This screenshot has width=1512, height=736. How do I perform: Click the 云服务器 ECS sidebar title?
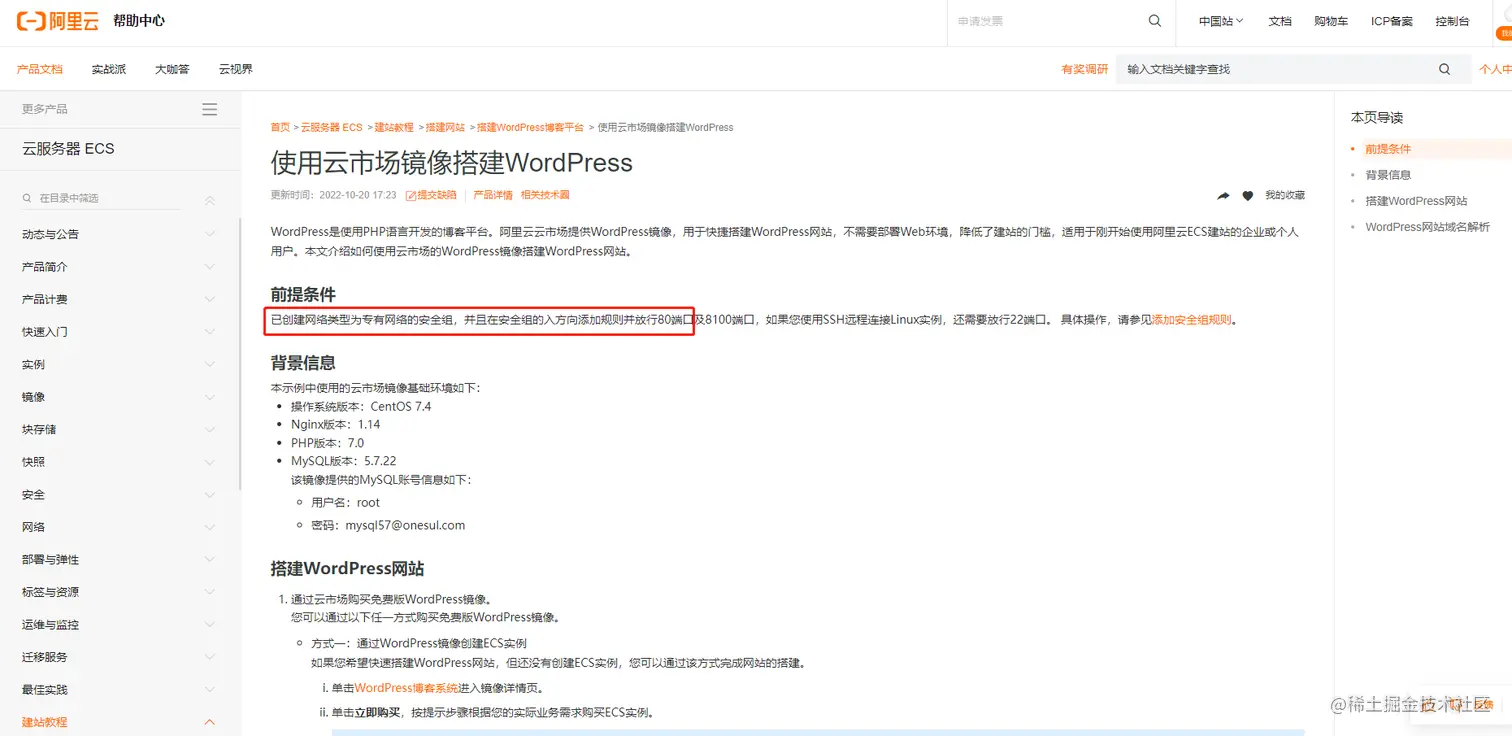(68, 149)
